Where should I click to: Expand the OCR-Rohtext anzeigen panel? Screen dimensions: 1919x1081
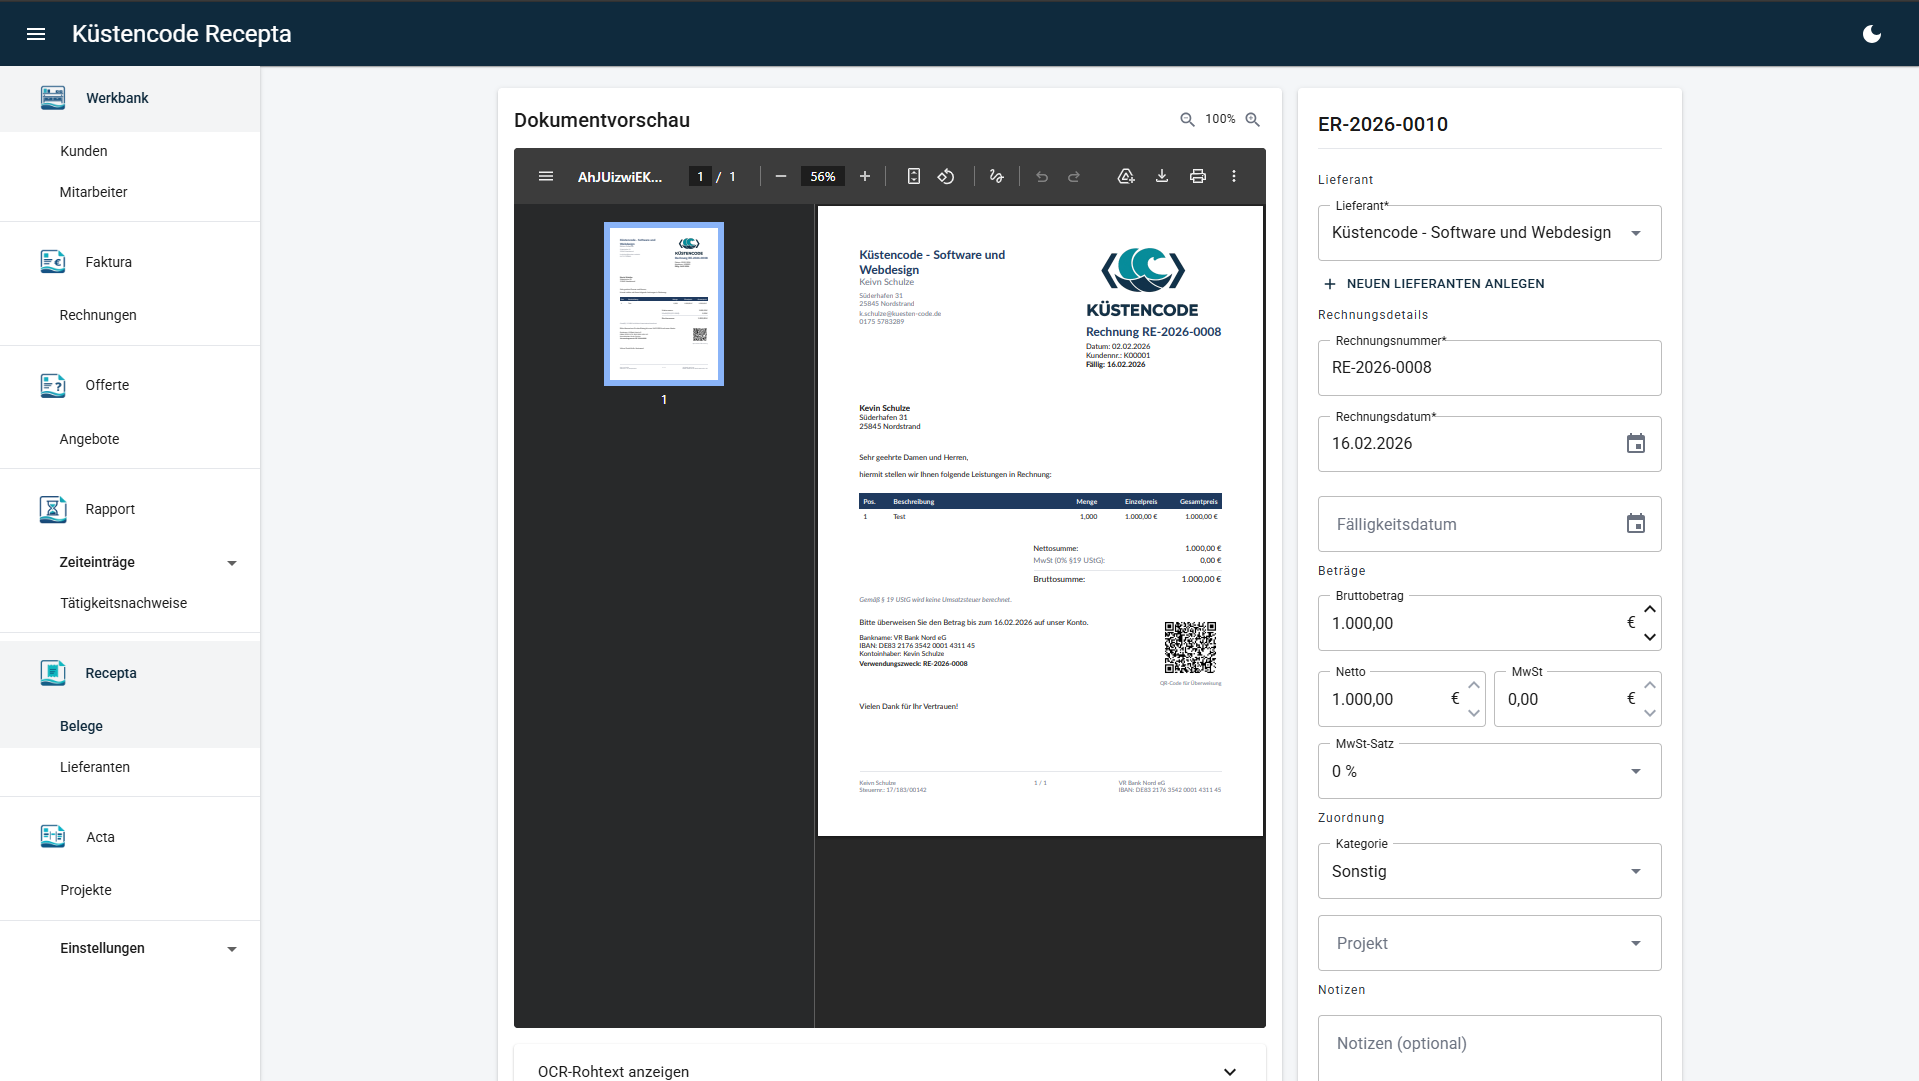pos(1229,1071)
